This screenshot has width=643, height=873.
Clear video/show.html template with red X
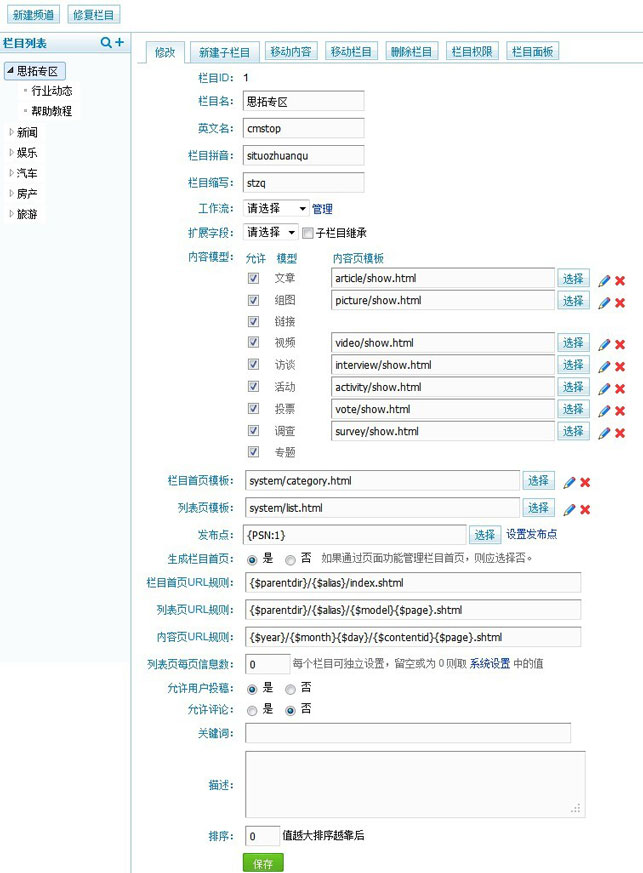tap(620, 345)
